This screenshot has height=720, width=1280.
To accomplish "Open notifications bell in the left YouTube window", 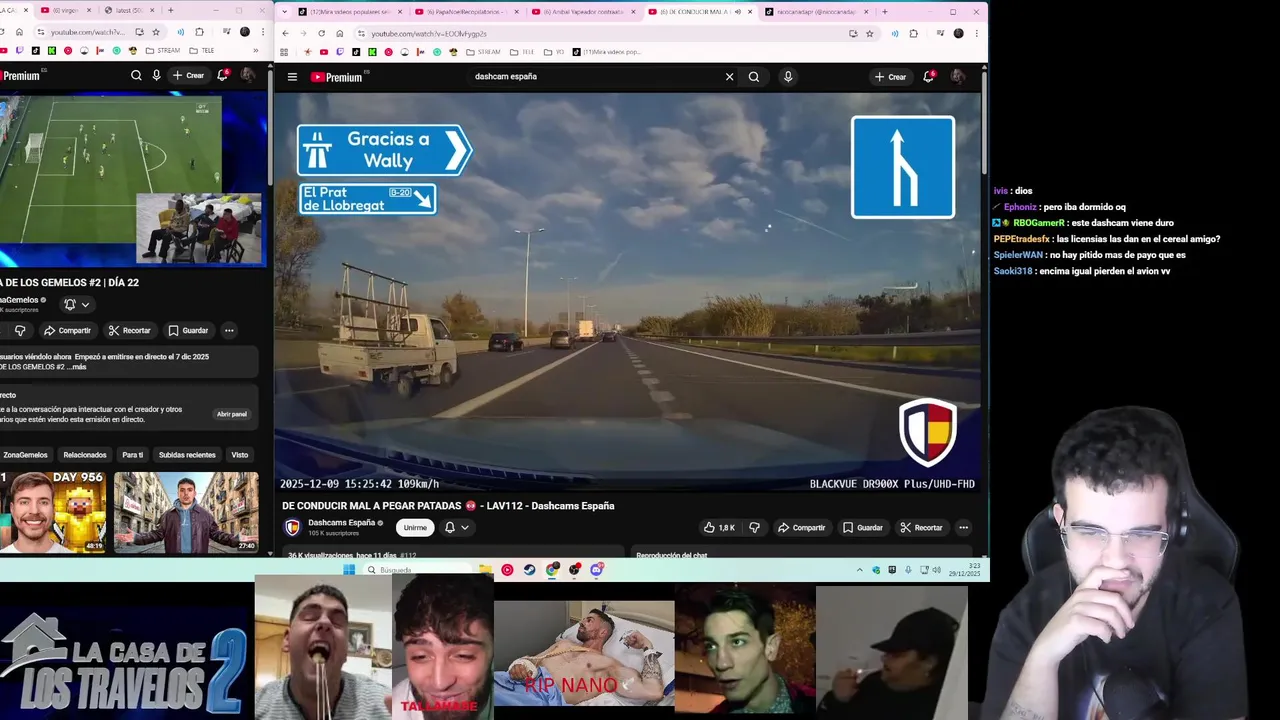I will coord(224,75).
